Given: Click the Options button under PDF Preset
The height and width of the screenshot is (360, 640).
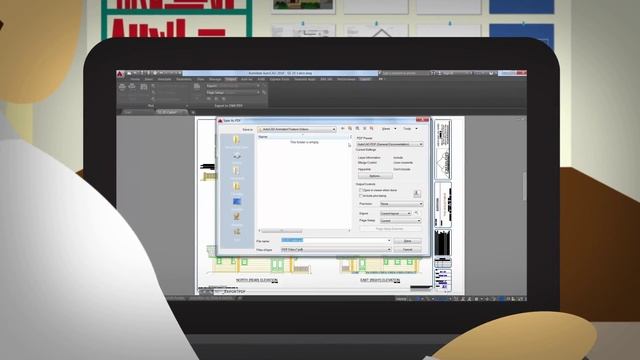Looking at the screenshot, I should [375, 176].
